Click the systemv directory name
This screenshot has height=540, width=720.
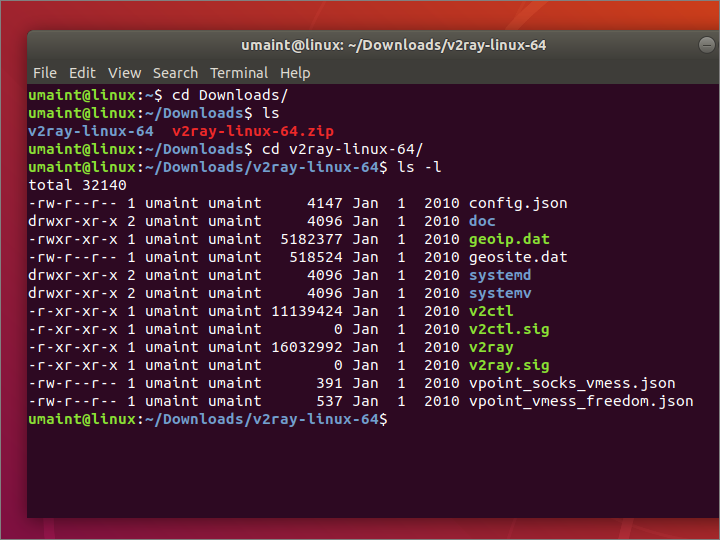click(x=499, y=293)
